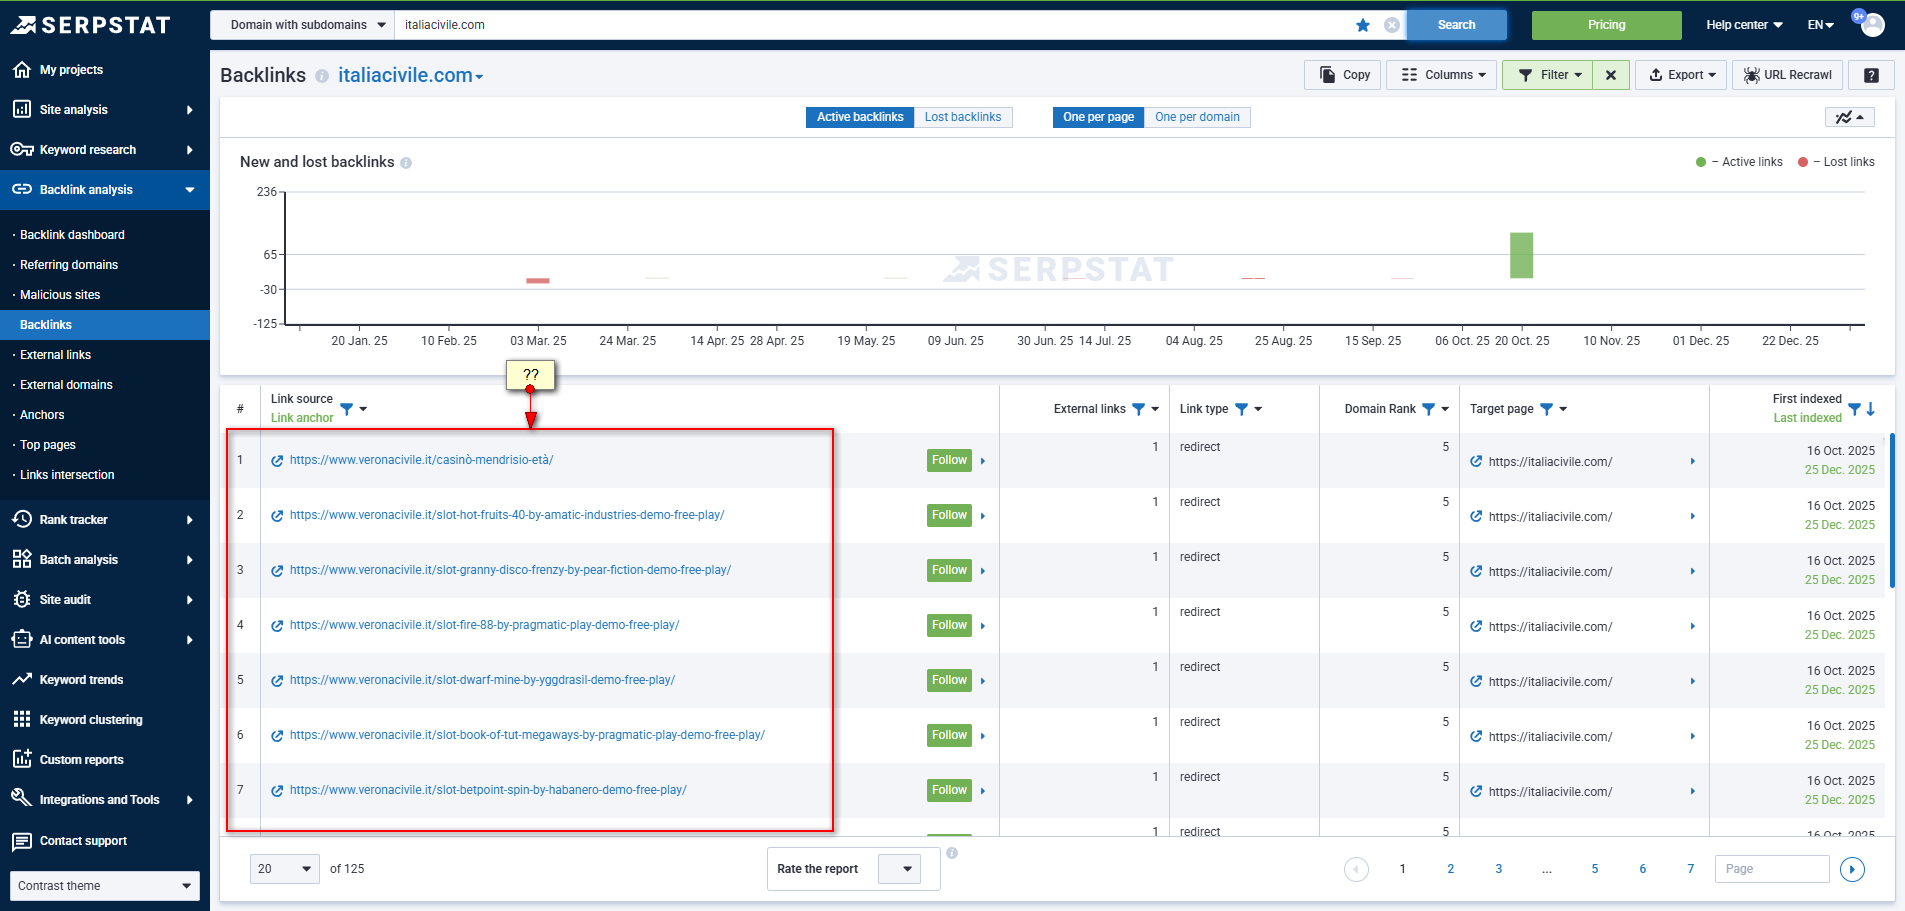Select One per domain option
Viewport: 1905px width, 911px height.
coord(1196,117)
